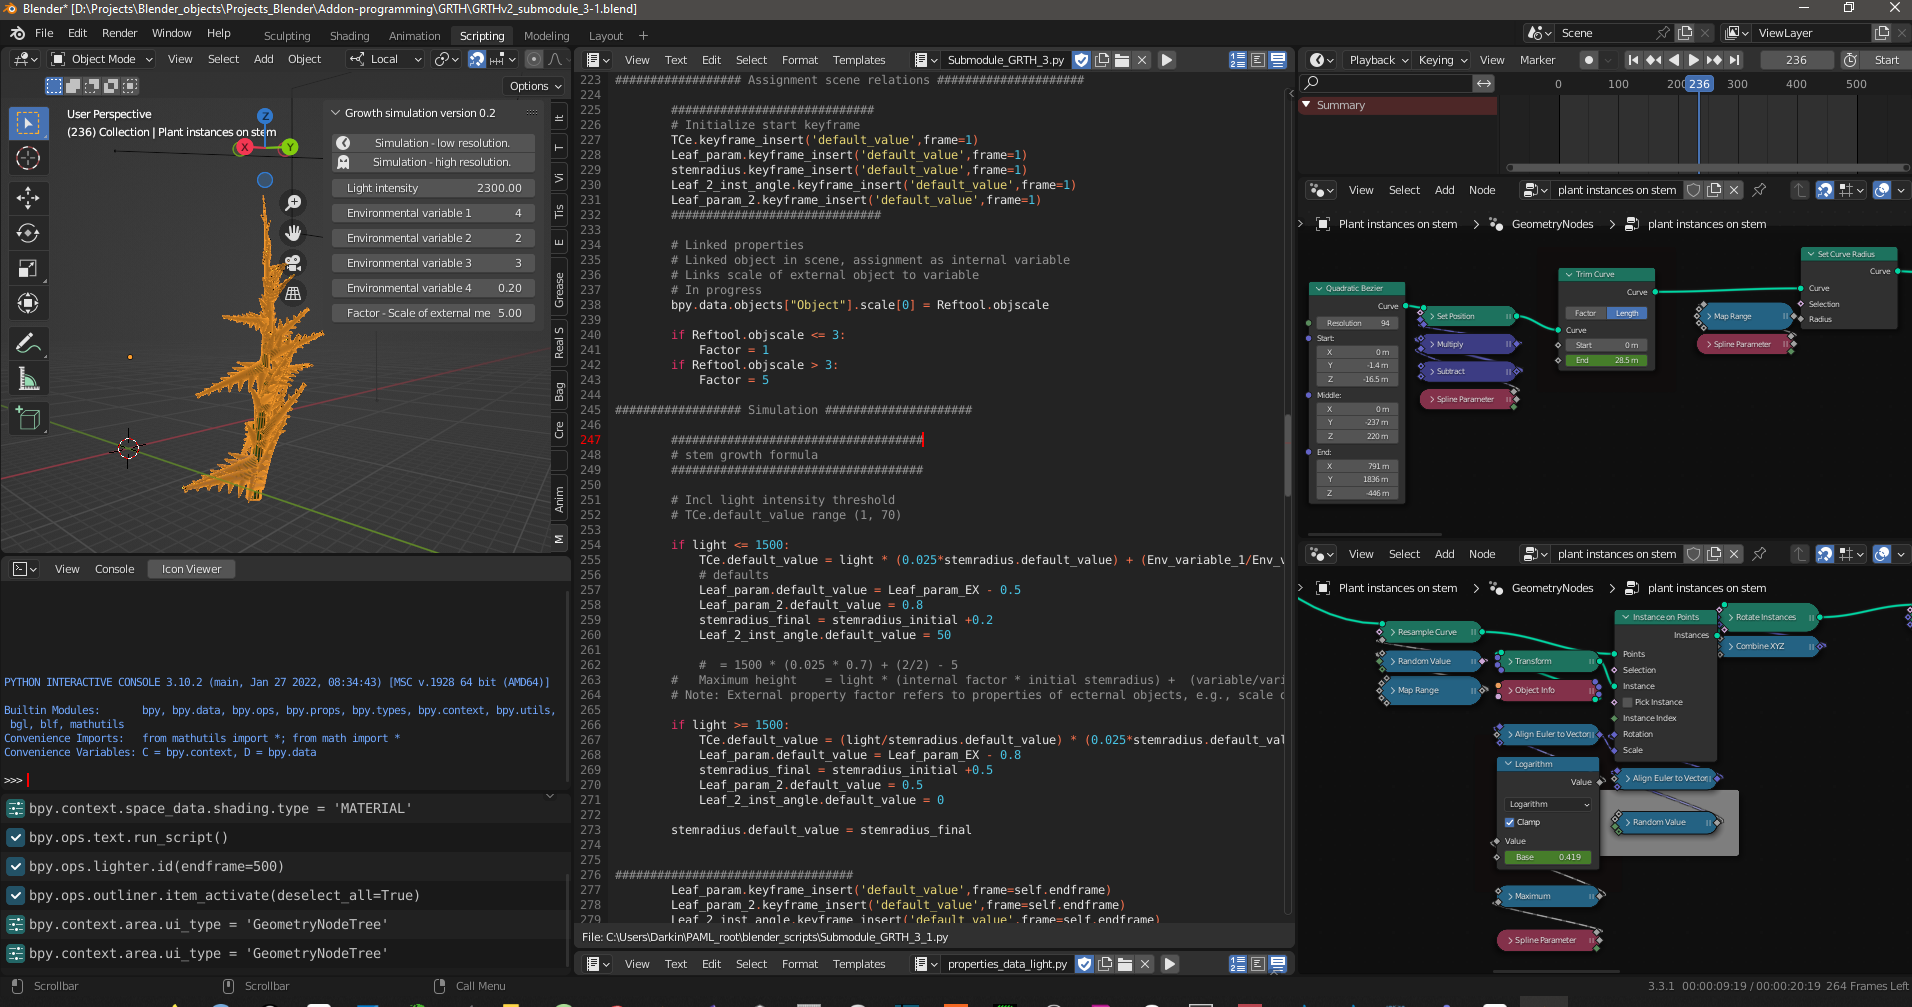Select the Move tool in the viewport toolbar
The height and width of the screenshot is (1007, 1912).
click(x=28, y=198)
